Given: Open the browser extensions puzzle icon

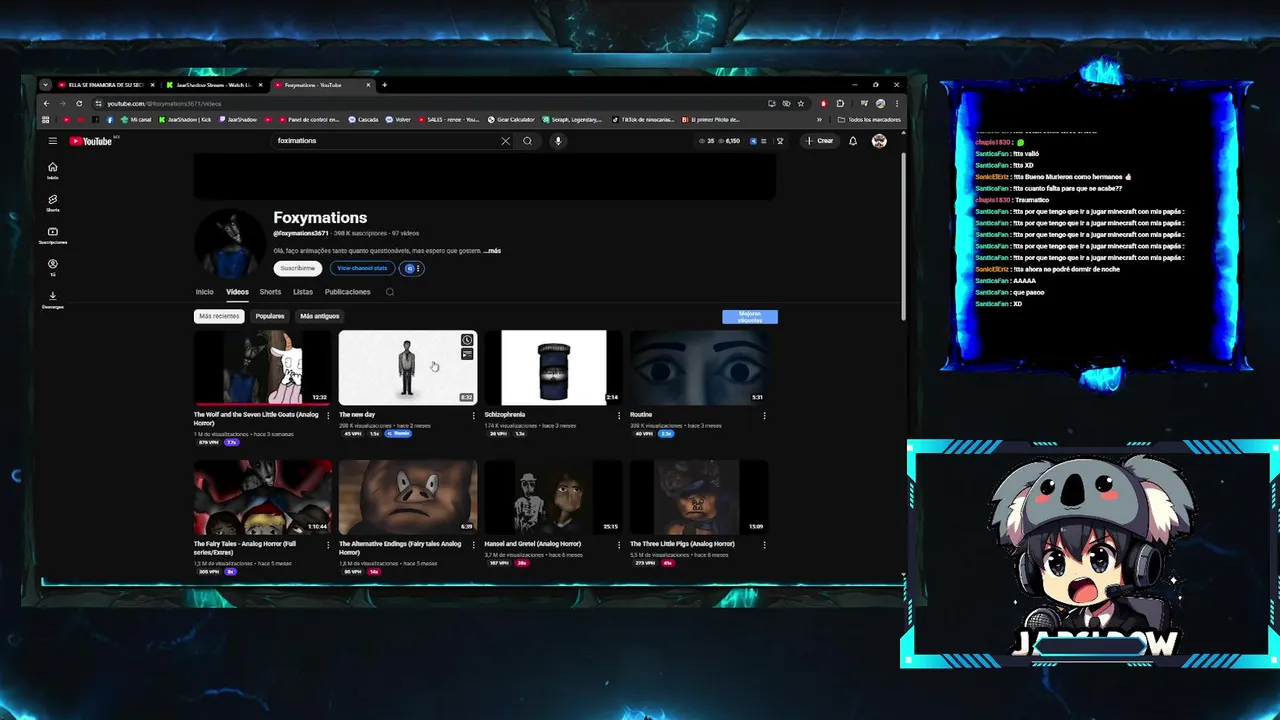Looking at the screenshot, I should [840, 103].
